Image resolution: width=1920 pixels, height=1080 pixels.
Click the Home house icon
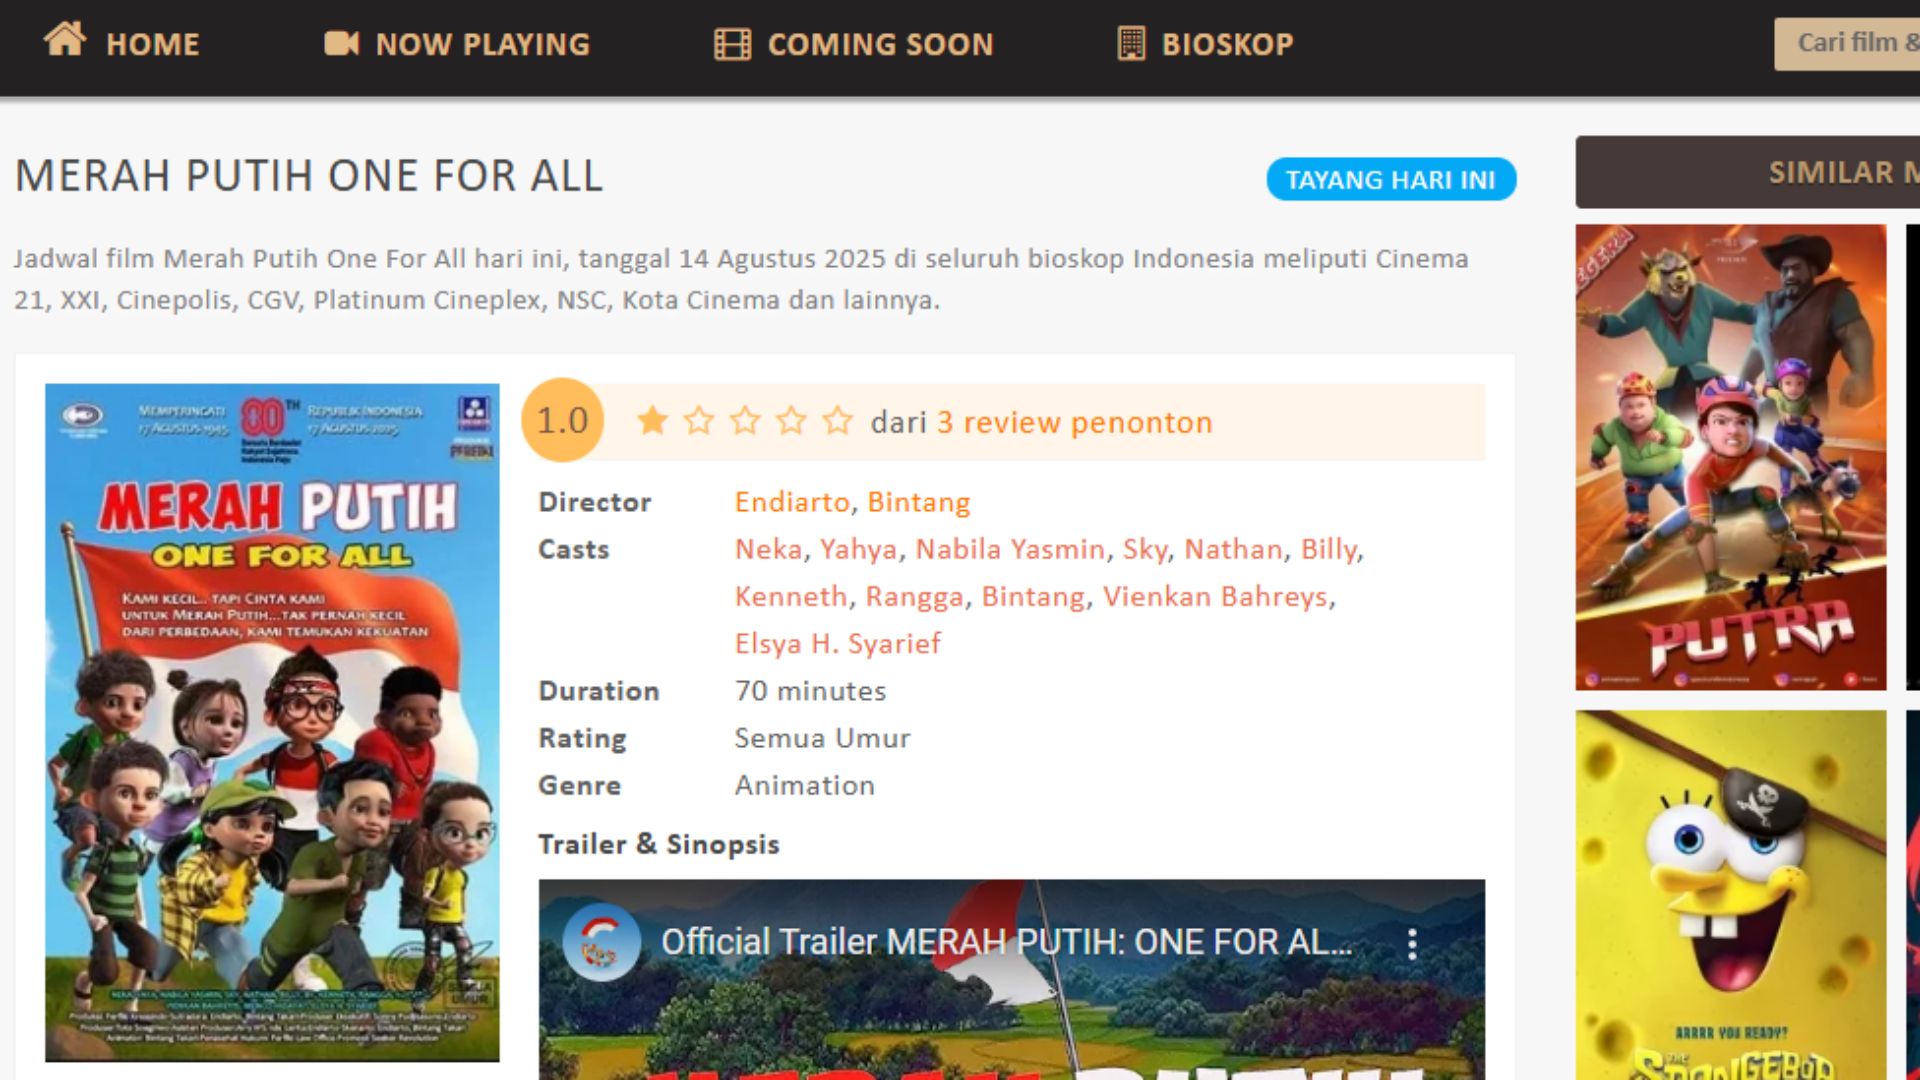pos(65,40)
